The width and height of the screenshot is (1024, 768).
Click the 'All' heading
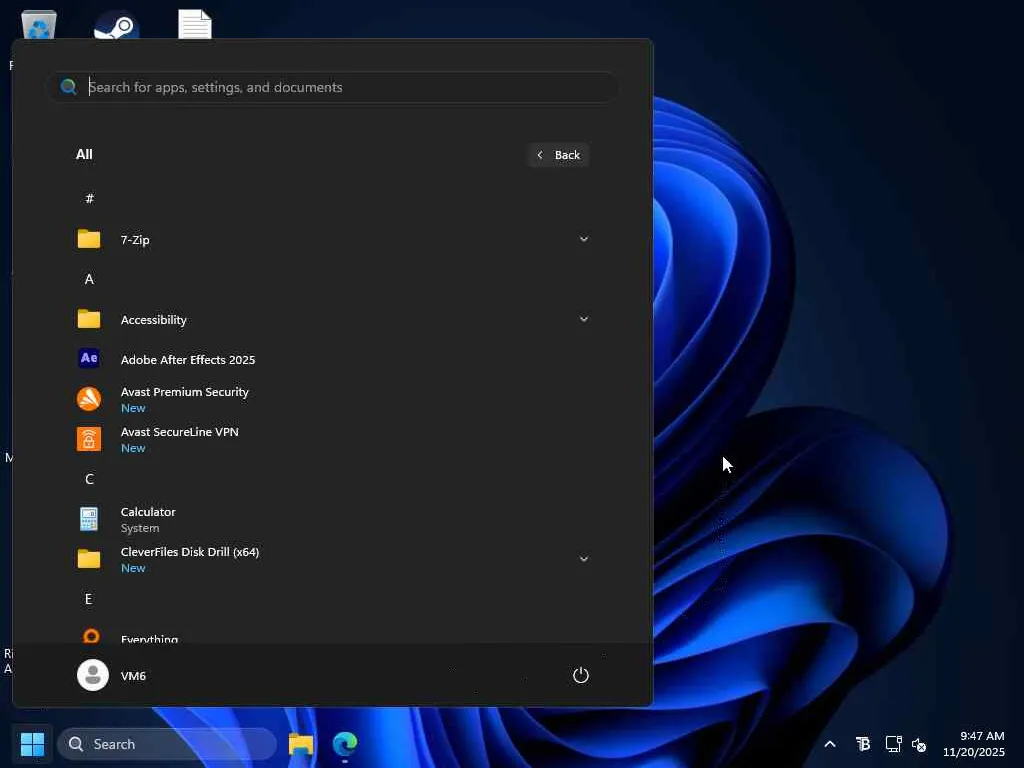pos(84,154)
